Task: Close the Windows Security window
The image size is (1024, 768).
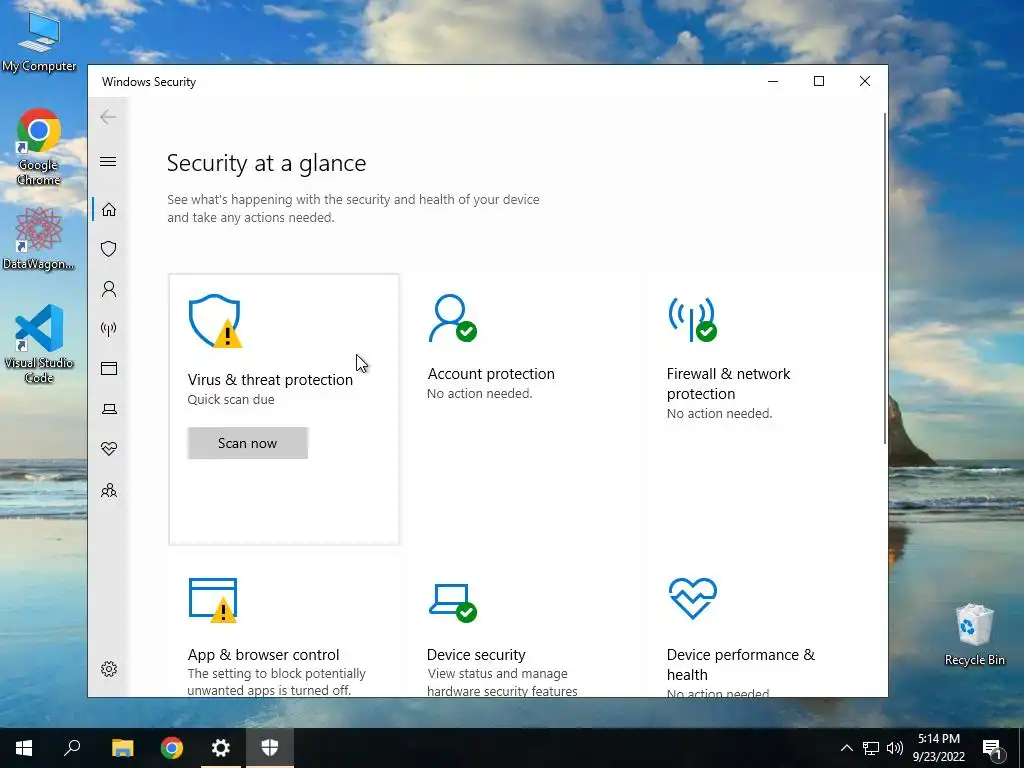Action: [865, 81]
